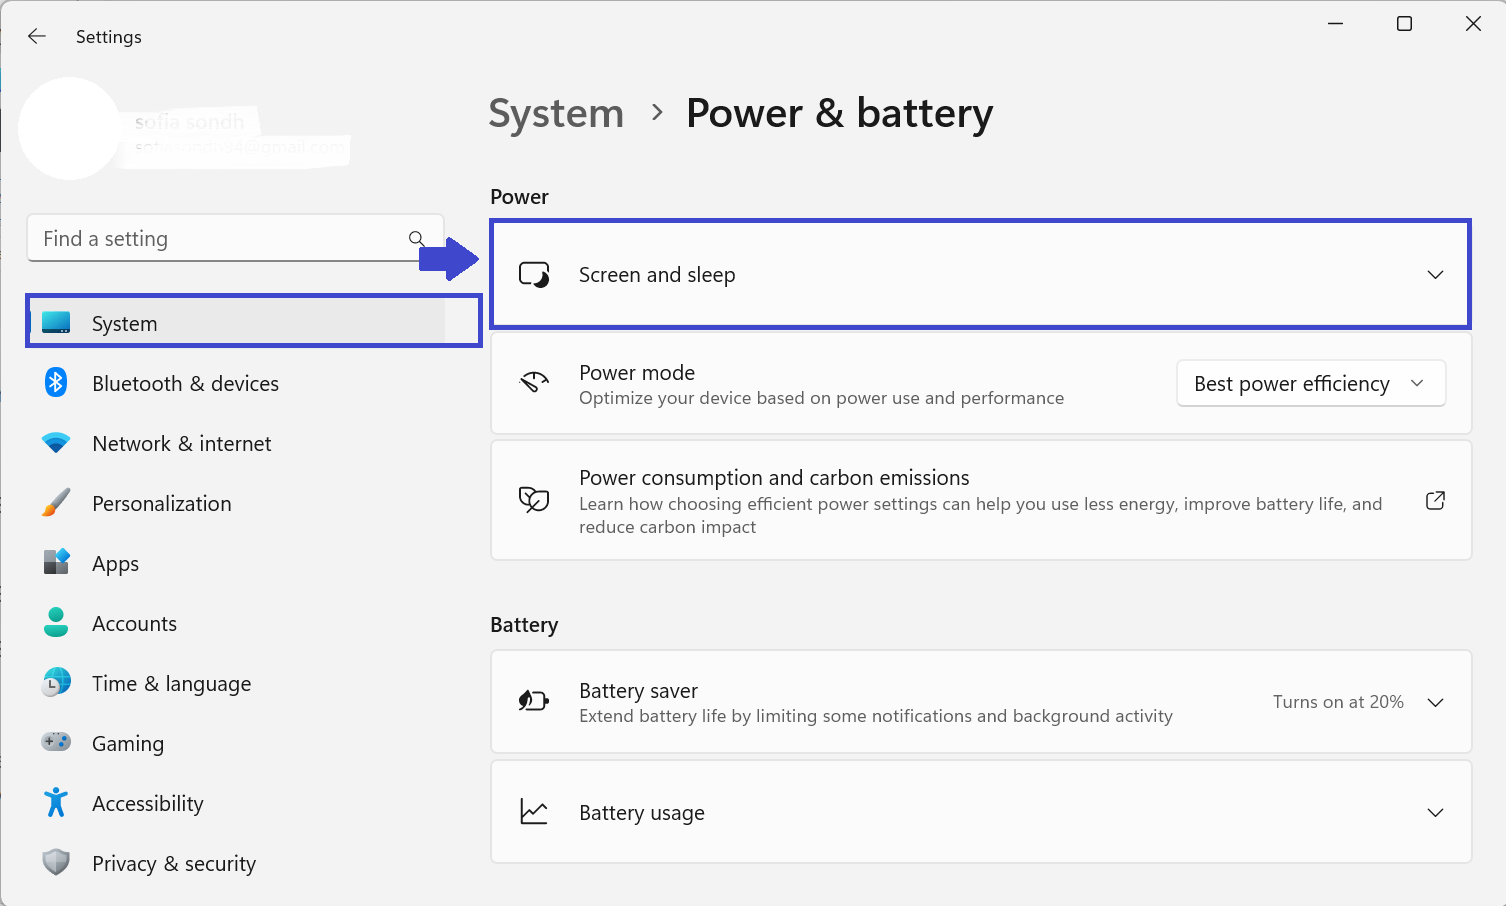This screenshot has width=1506, height=906.
Task: Click the Bluetooth icon in sidebar
Action: (x=56, y=383)
